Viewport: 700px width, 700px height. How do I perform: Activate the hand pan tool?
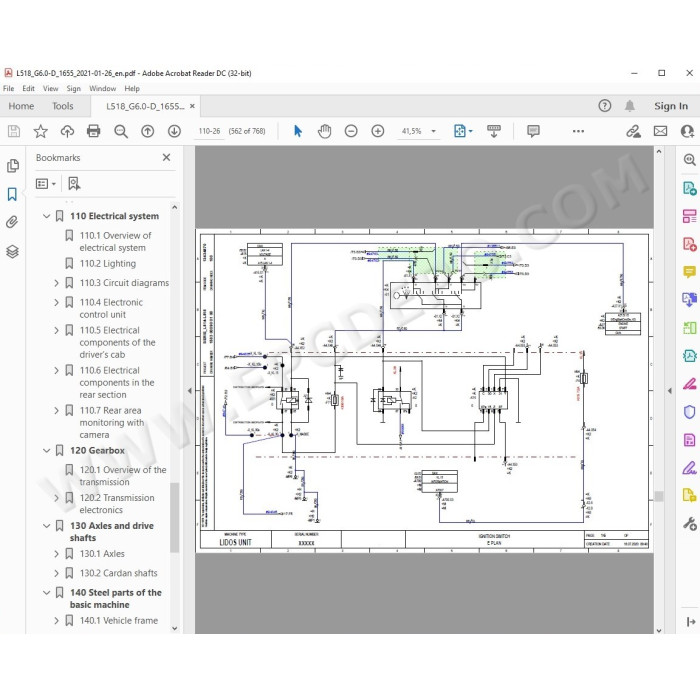tap(325, 131)
